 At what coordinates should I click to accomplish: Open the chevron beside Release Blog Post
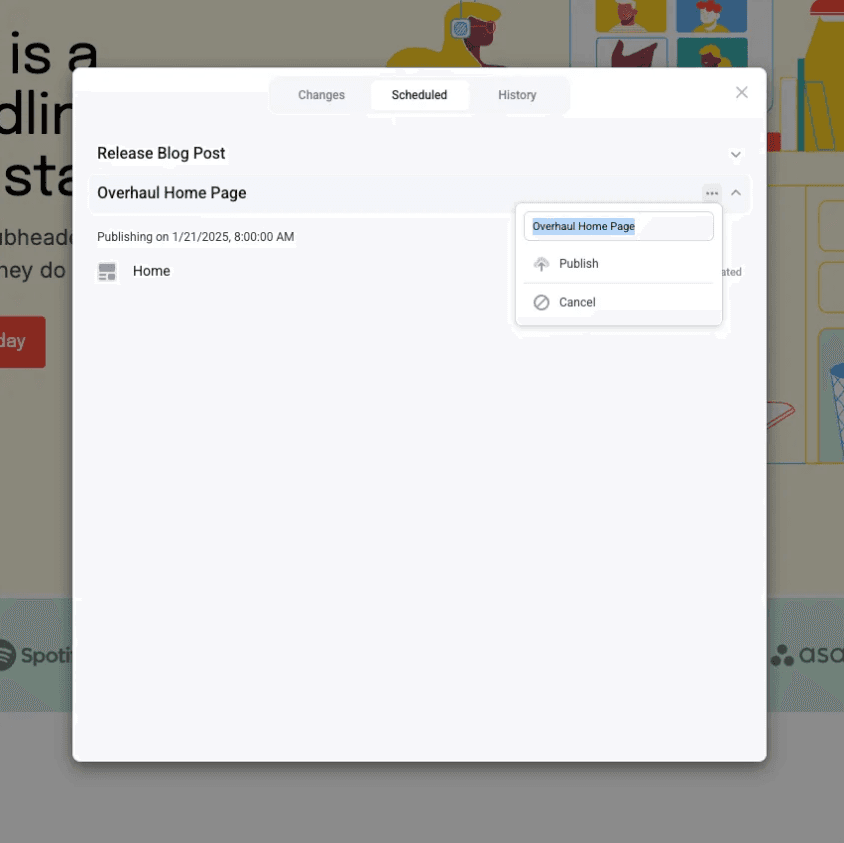pyautogui.click(x=735, y=154)
